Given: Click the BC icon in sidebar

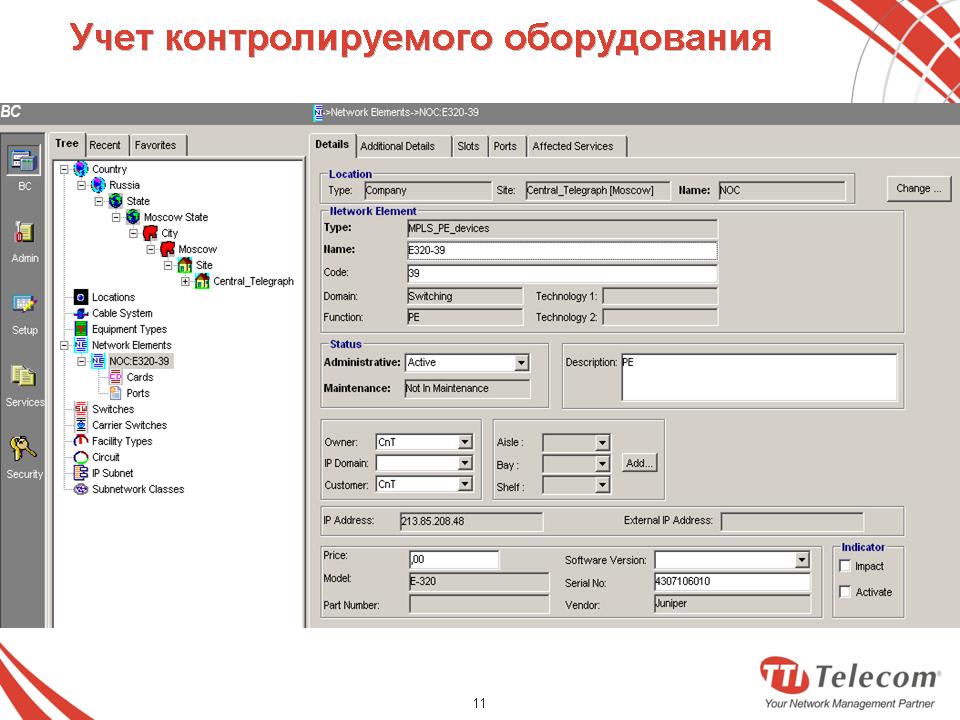Looking at the screenshot, I should click(24, 161).
